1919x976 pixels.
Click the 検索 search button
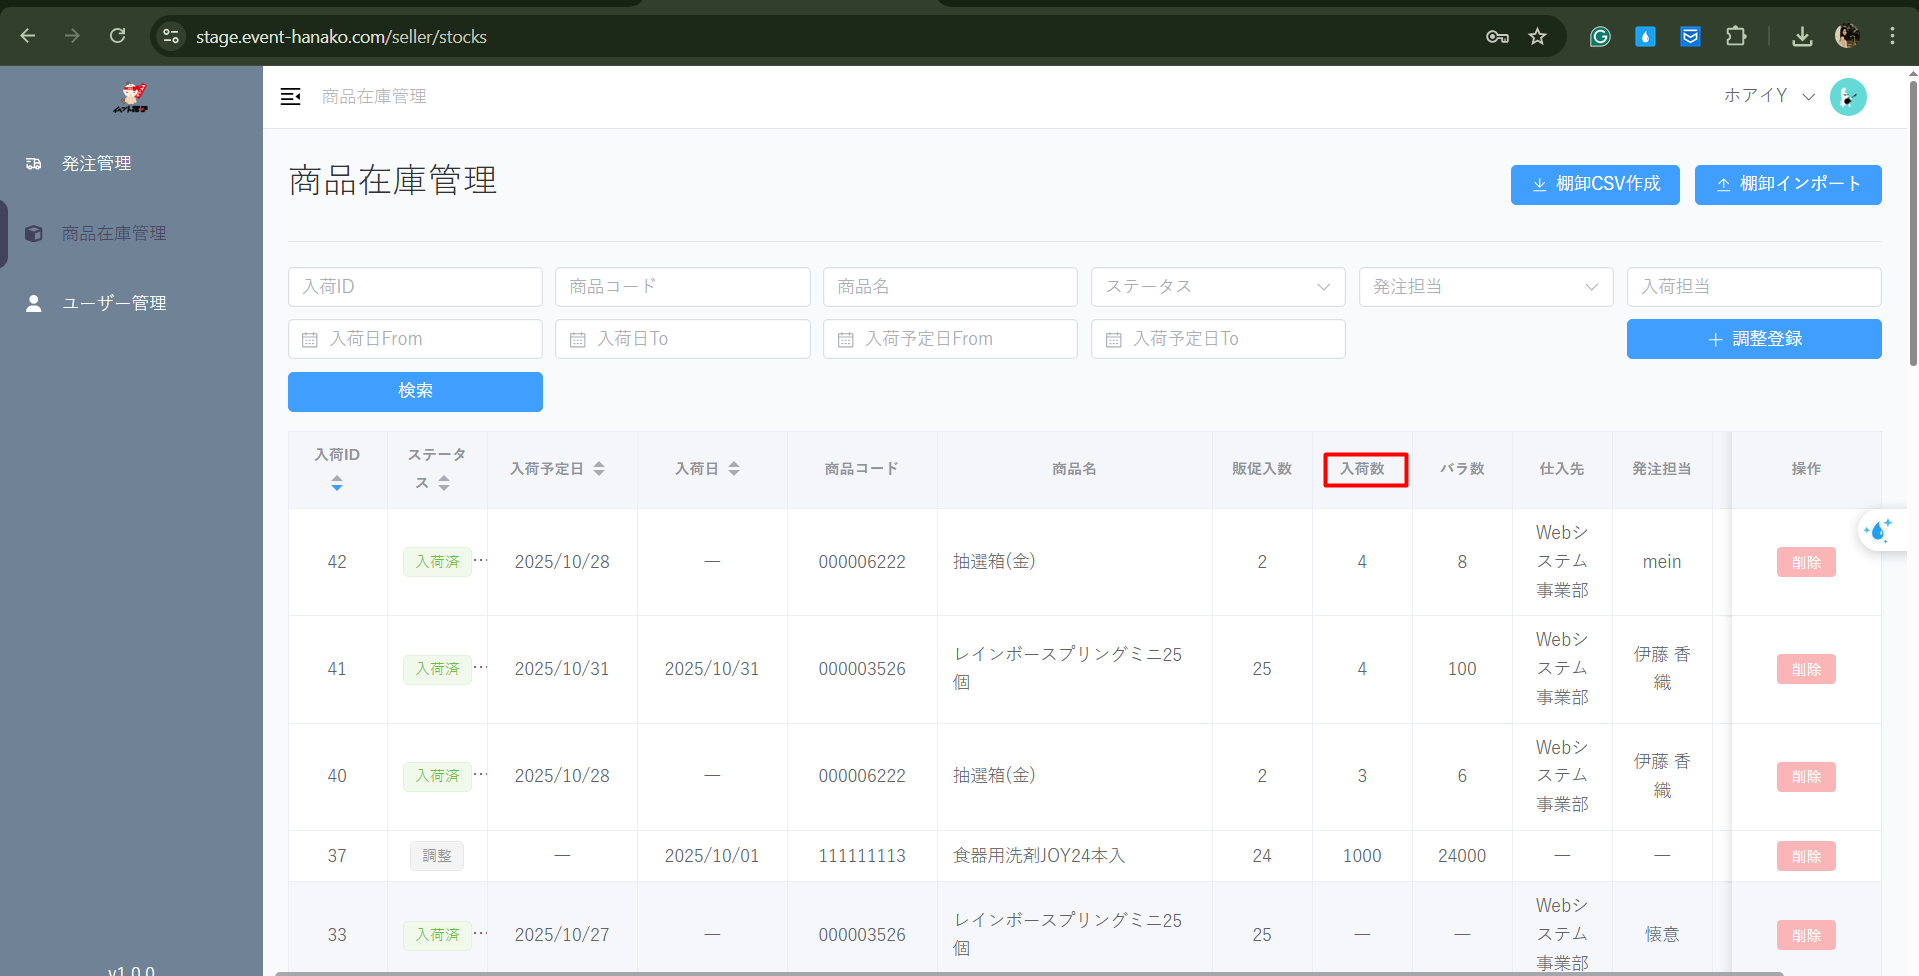pyautogui.click(x=415, y=391)
